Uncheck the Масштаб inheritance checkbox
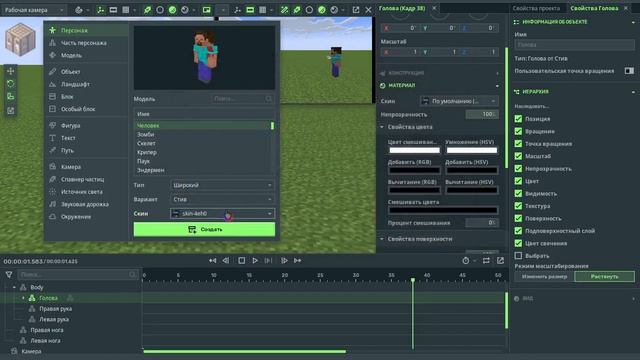The image size is (640, 360). coord(518,156)
